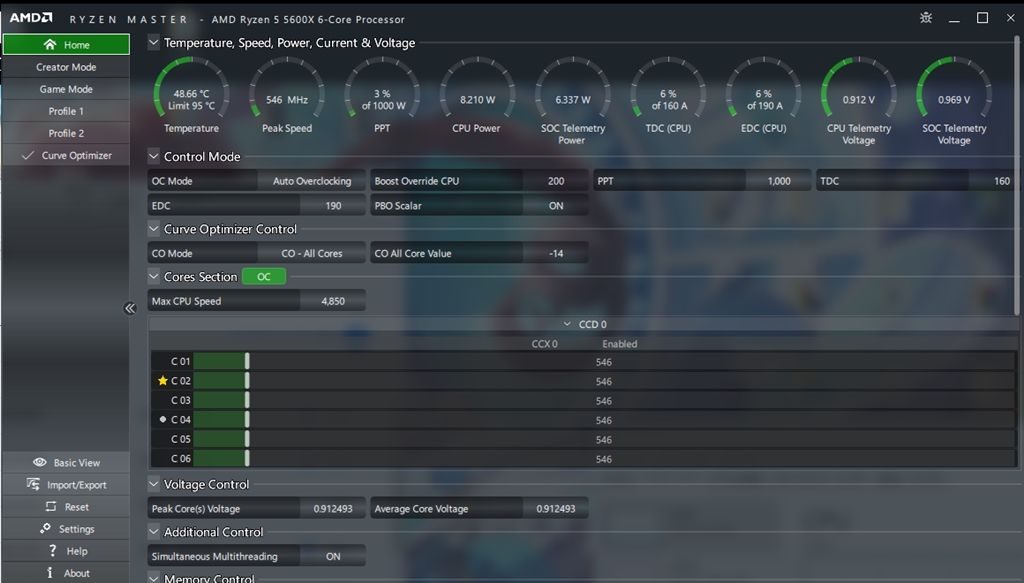Collapse the CCD 0 group chevron
Image resolution: width=1024 pixels, height=583 pixels.
tap(567, 324)
